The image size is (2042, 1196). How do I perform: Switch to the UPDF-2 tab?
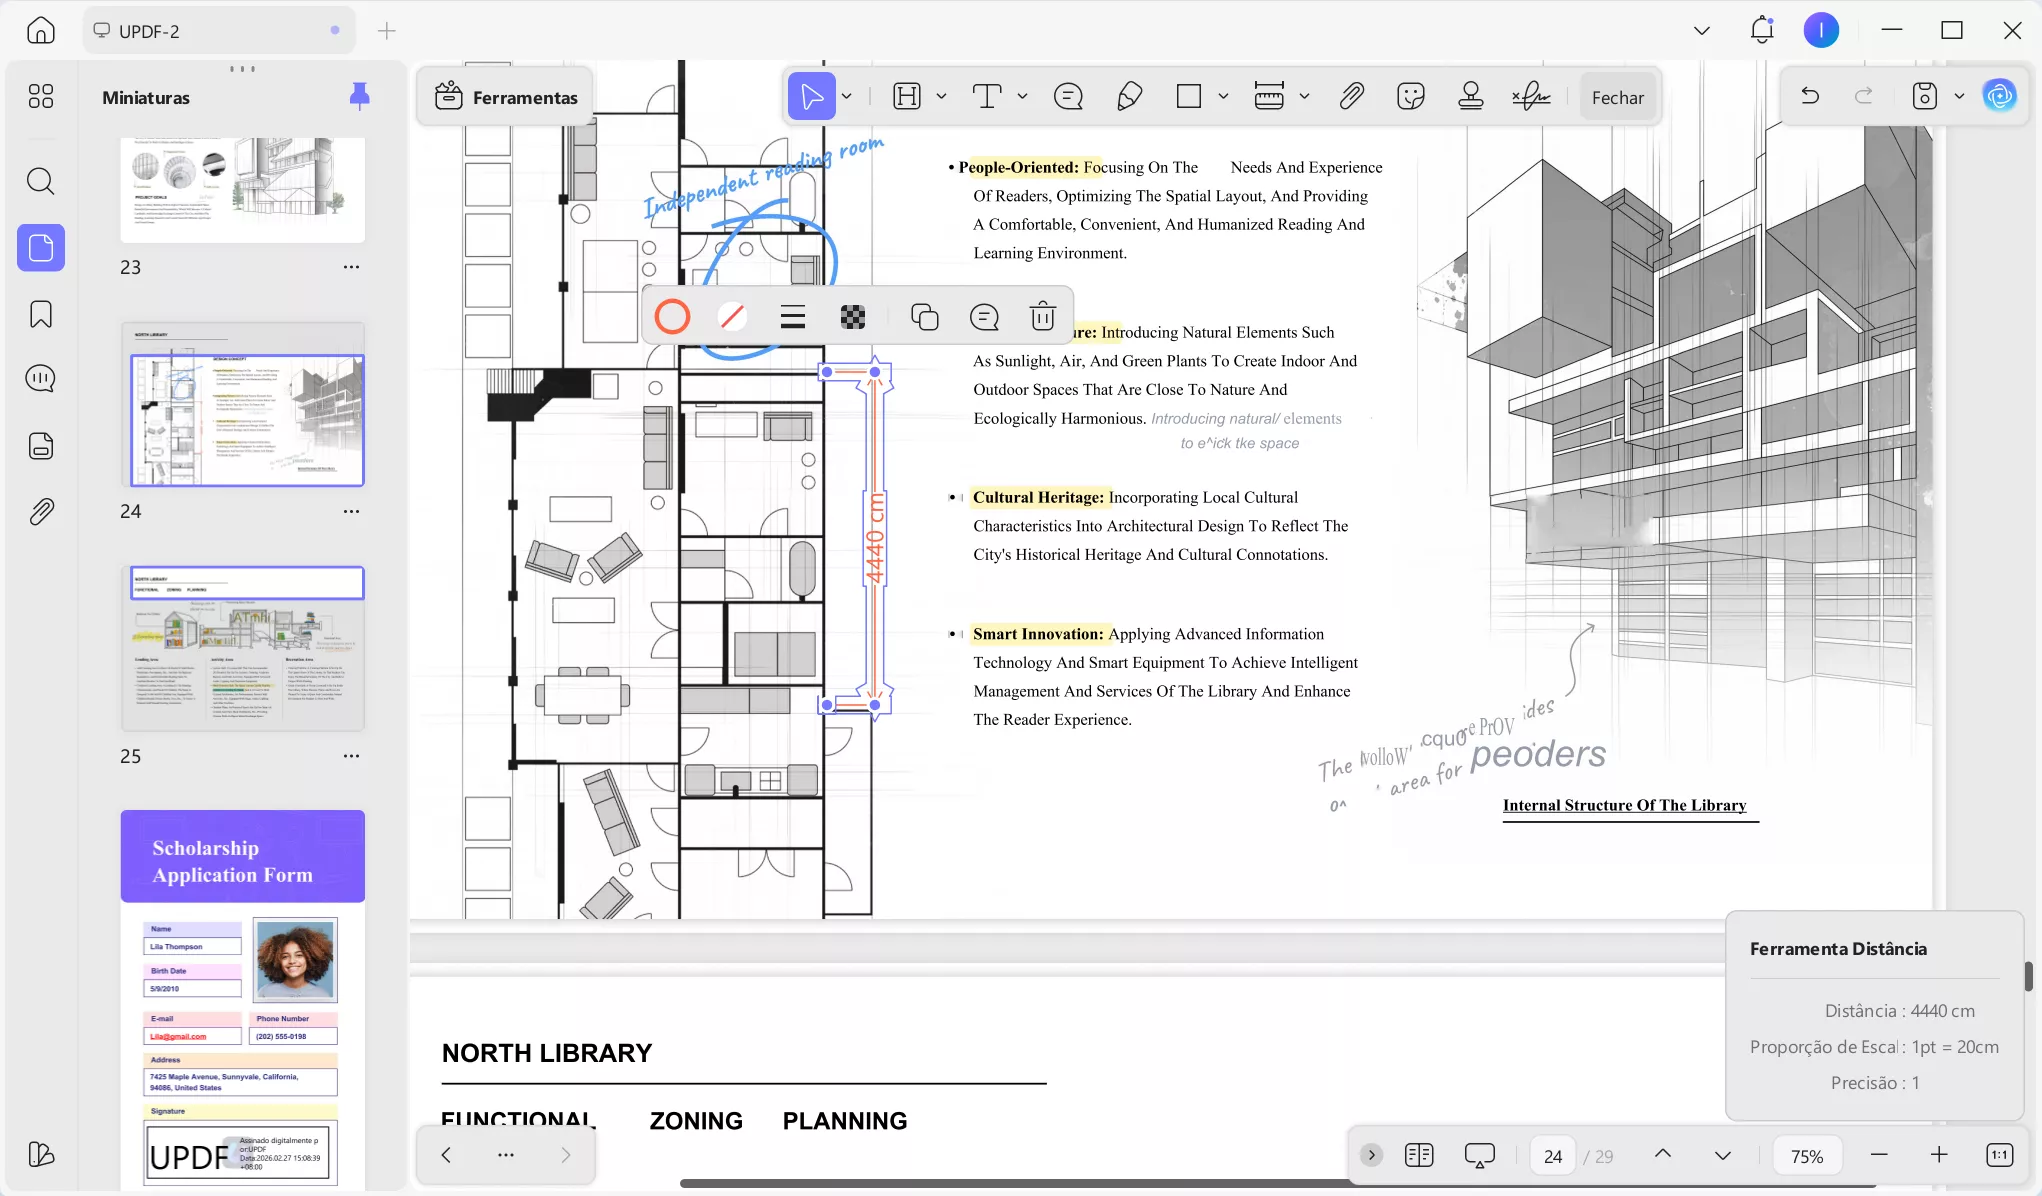coord(150,31)
